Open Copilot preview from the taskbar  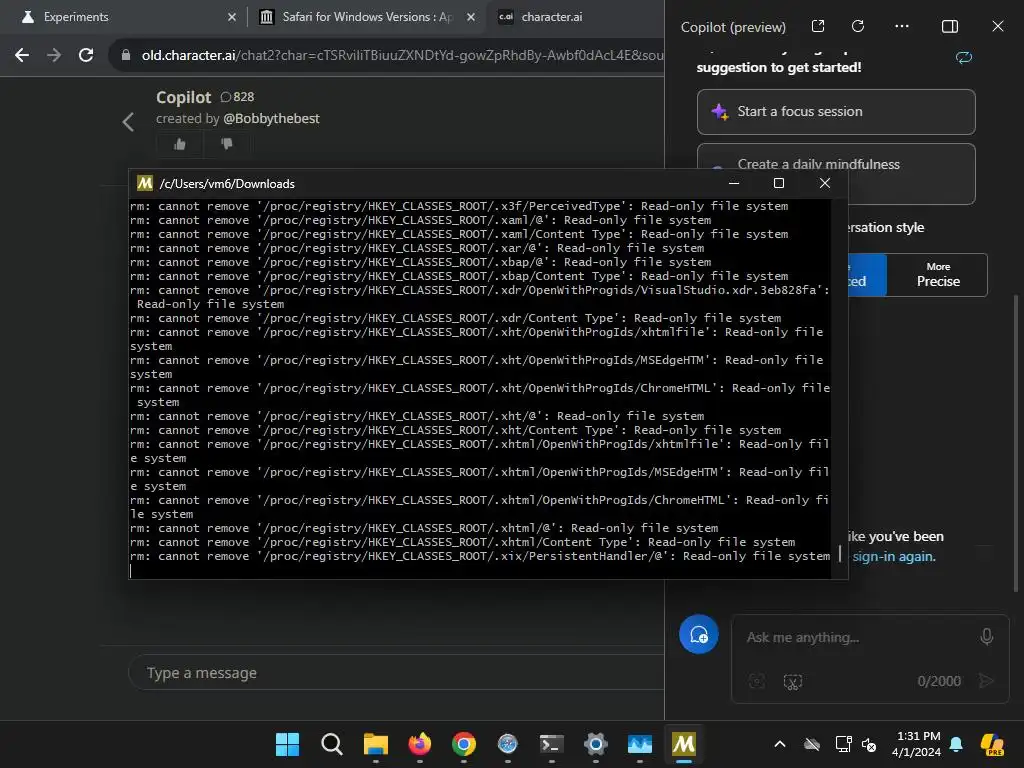point(992,744)
